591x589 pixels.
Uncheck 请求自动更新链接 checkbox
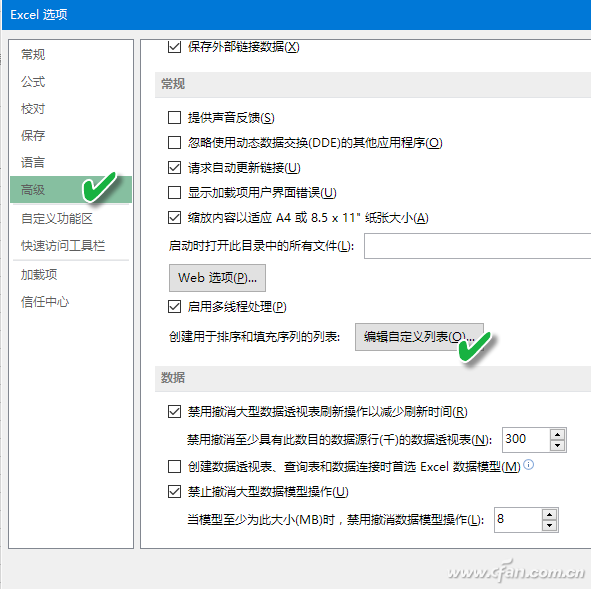[x=174, y=167]
